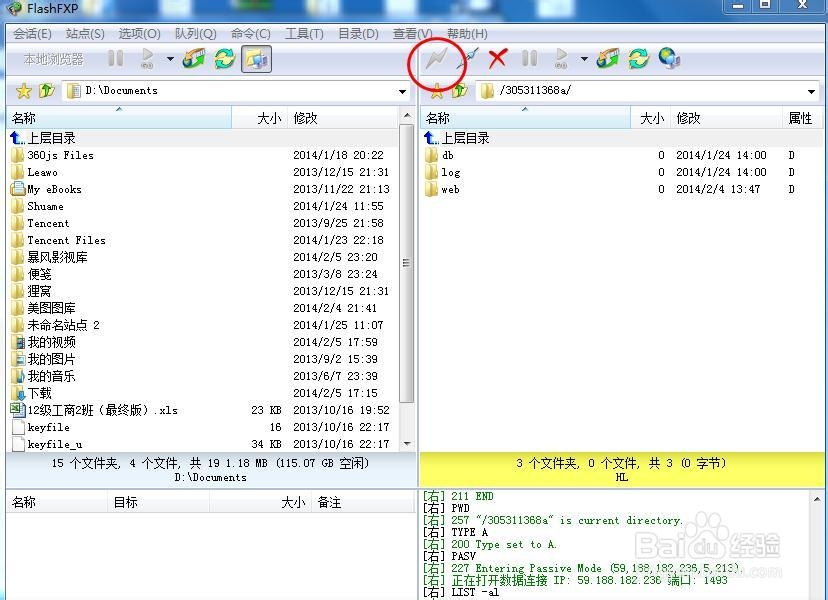Click the local file list scroll-up arrow
The width and height of the screenshot is (828, 600).
407,115
